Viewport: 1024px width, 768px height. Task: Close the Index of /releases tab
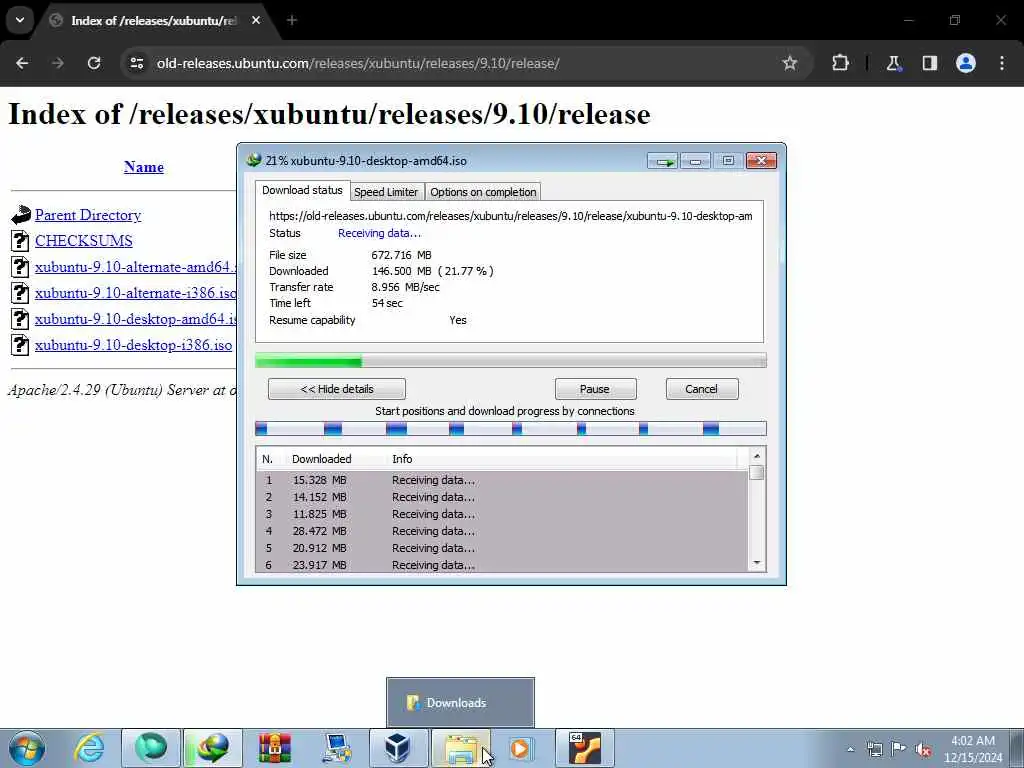(256, 20)
